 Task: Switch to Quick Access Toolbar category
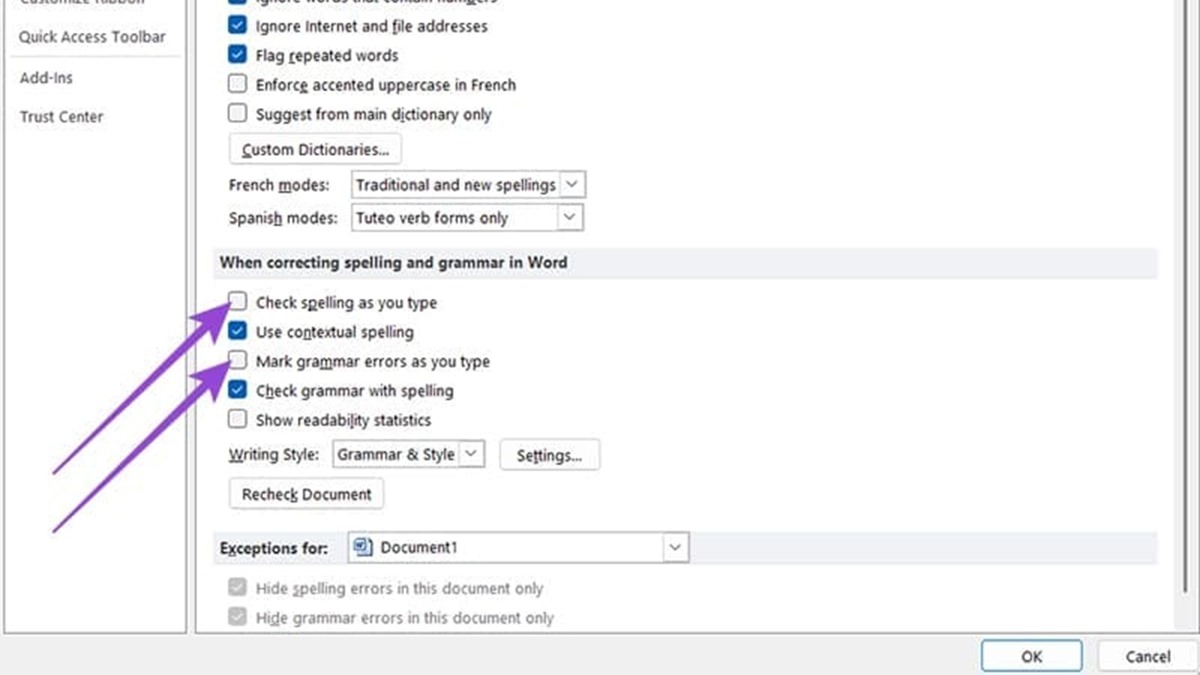tap(92, 37)
